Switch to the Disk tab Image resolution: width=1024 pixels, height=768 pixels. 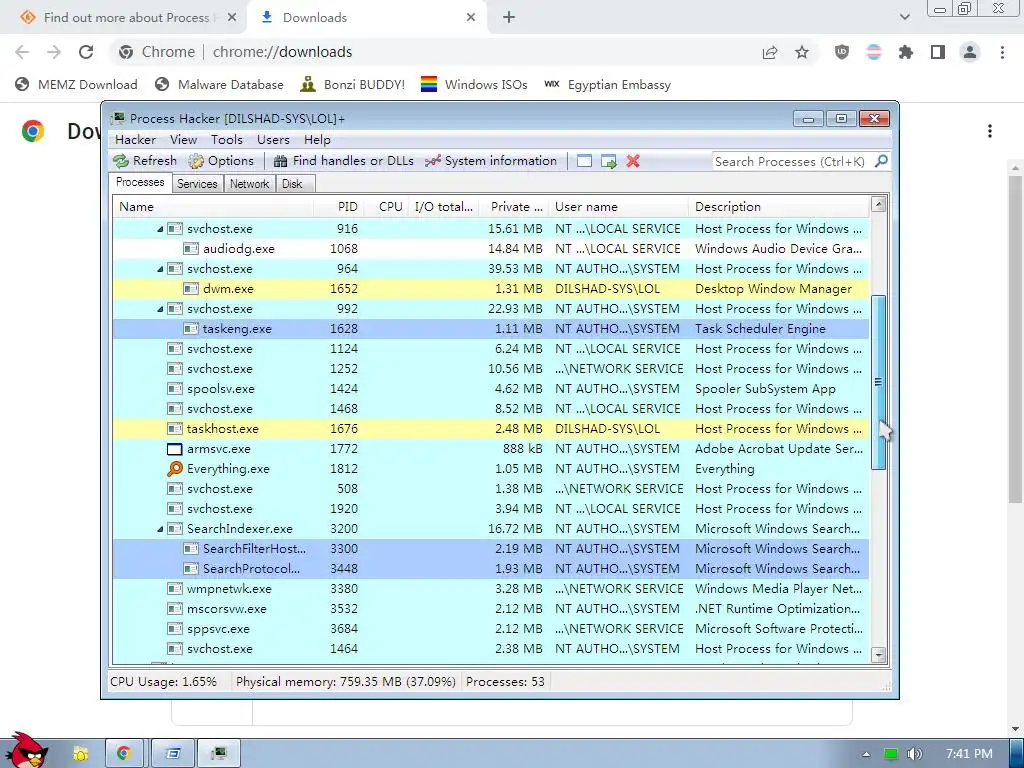(x=293, y=184)
